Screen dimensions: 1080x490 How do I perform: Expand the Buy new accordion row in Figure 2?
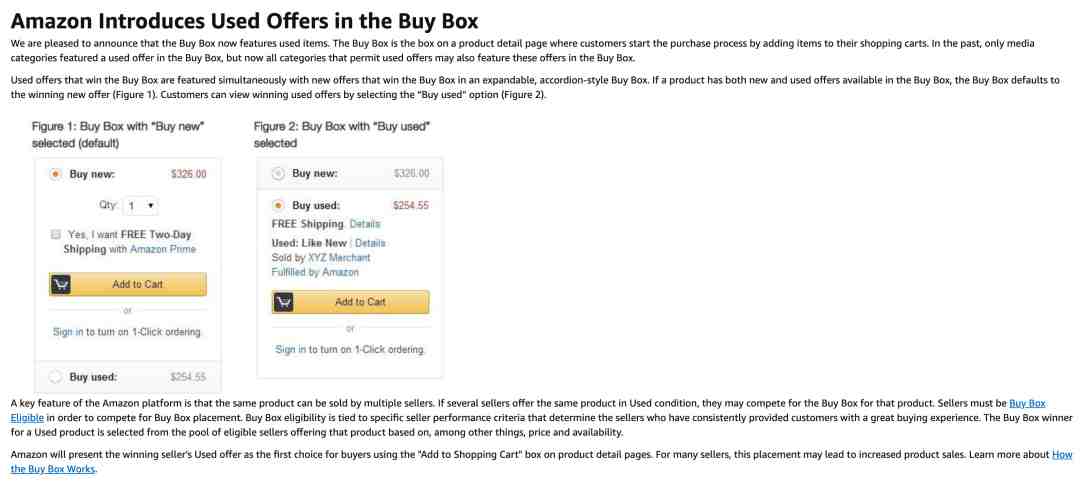351,174
